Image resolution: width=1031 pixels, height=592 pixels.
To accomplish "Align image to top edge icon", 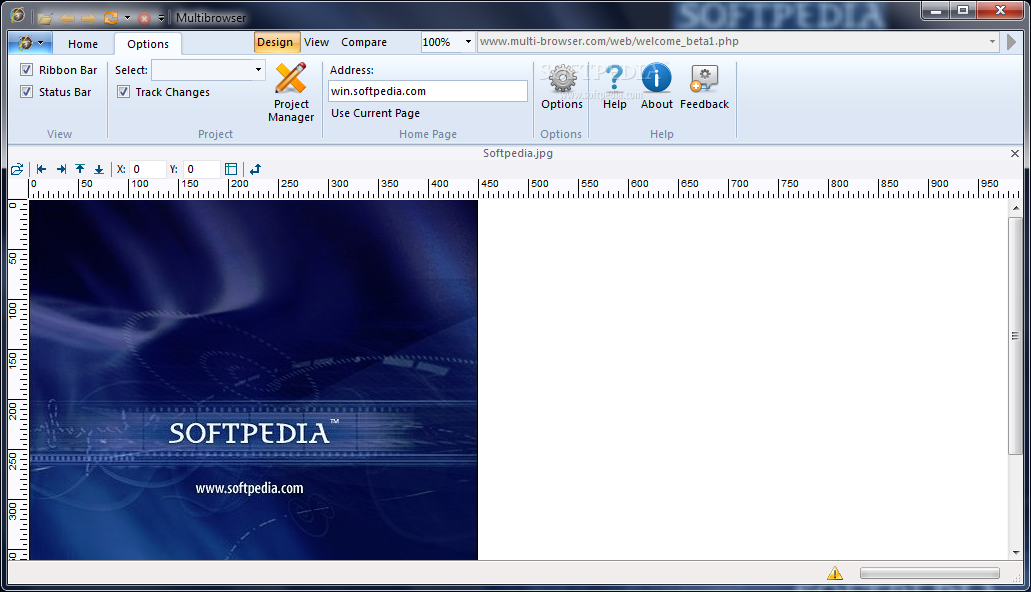I will click(x=80, y=169).
